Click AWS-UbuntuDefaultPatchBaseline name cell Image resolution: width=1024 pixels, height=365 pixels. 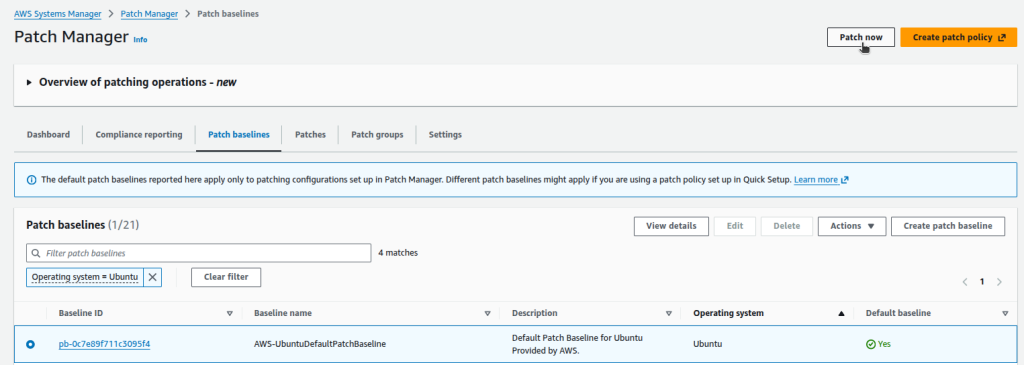(319, 344)
